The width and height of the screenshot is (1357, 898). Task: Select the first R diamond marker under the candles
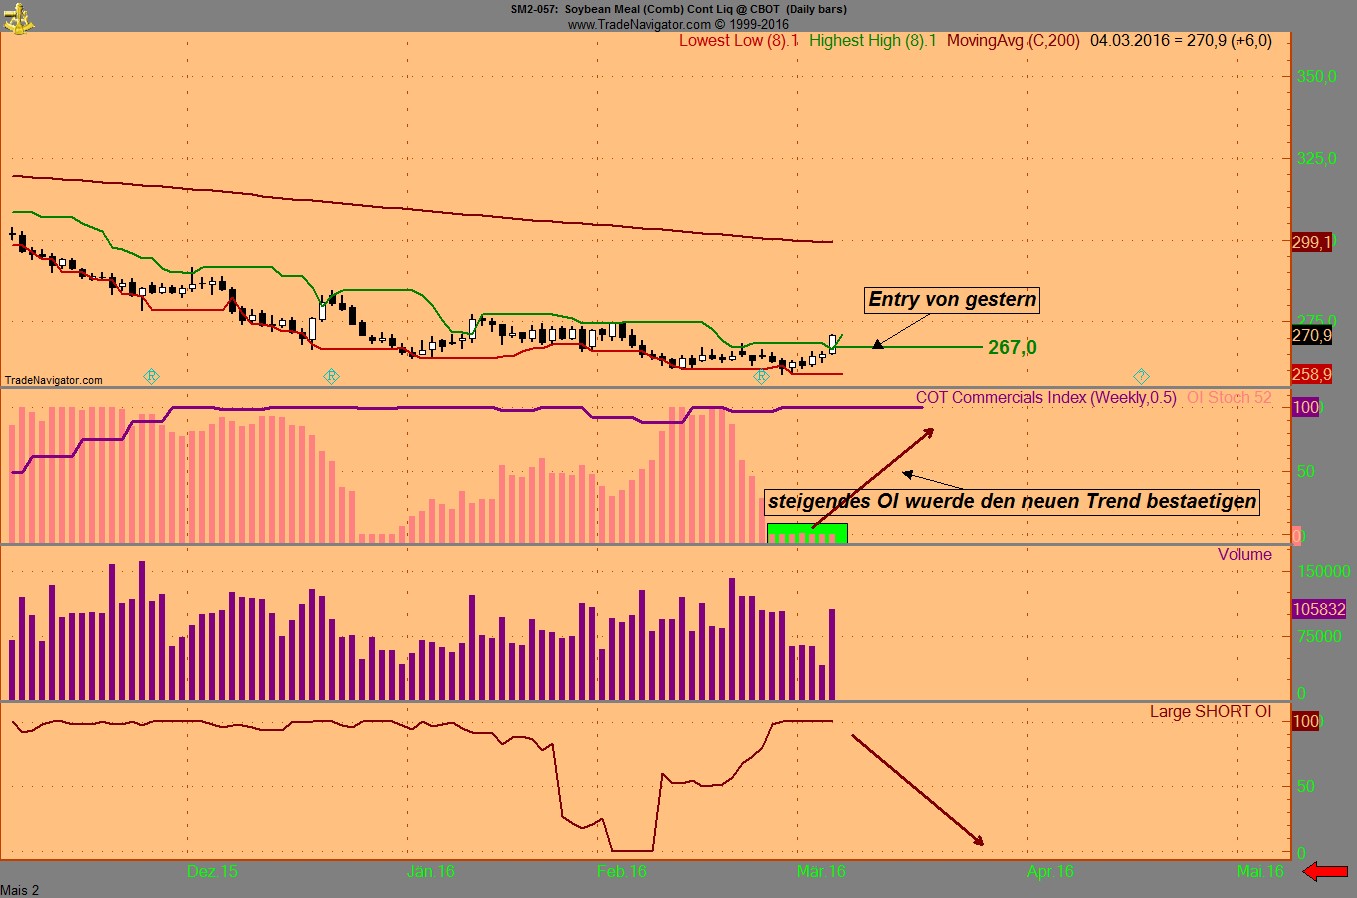[x=151, y=376]
